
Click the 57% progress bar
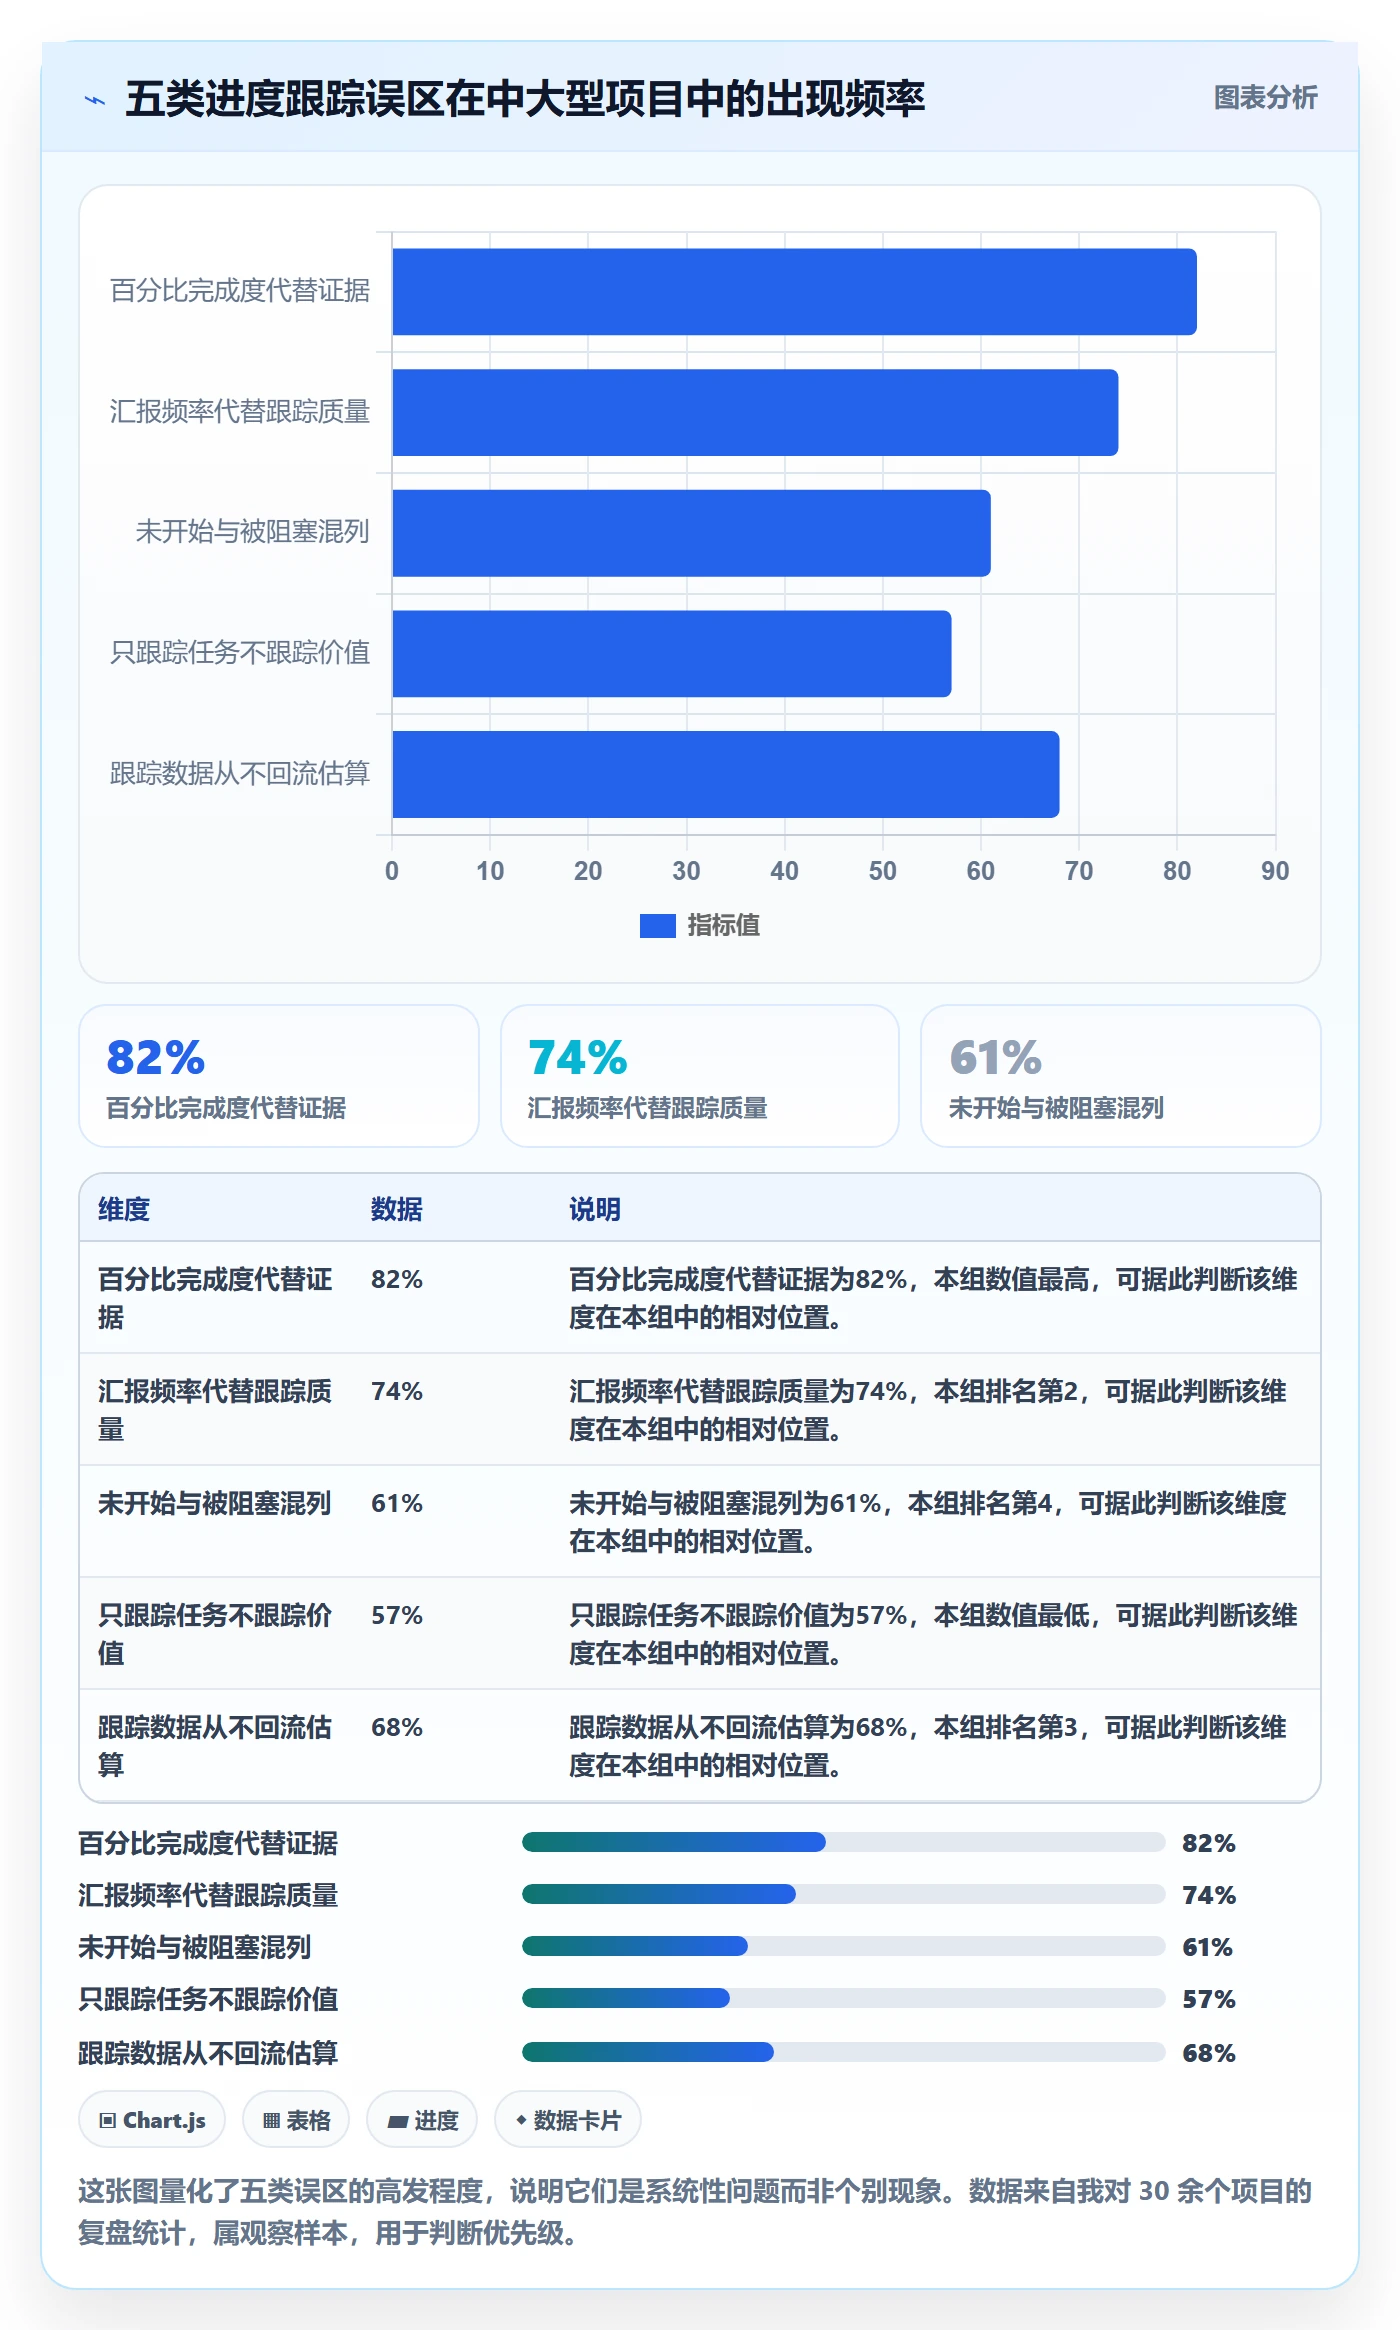[x=844, y=1998]
